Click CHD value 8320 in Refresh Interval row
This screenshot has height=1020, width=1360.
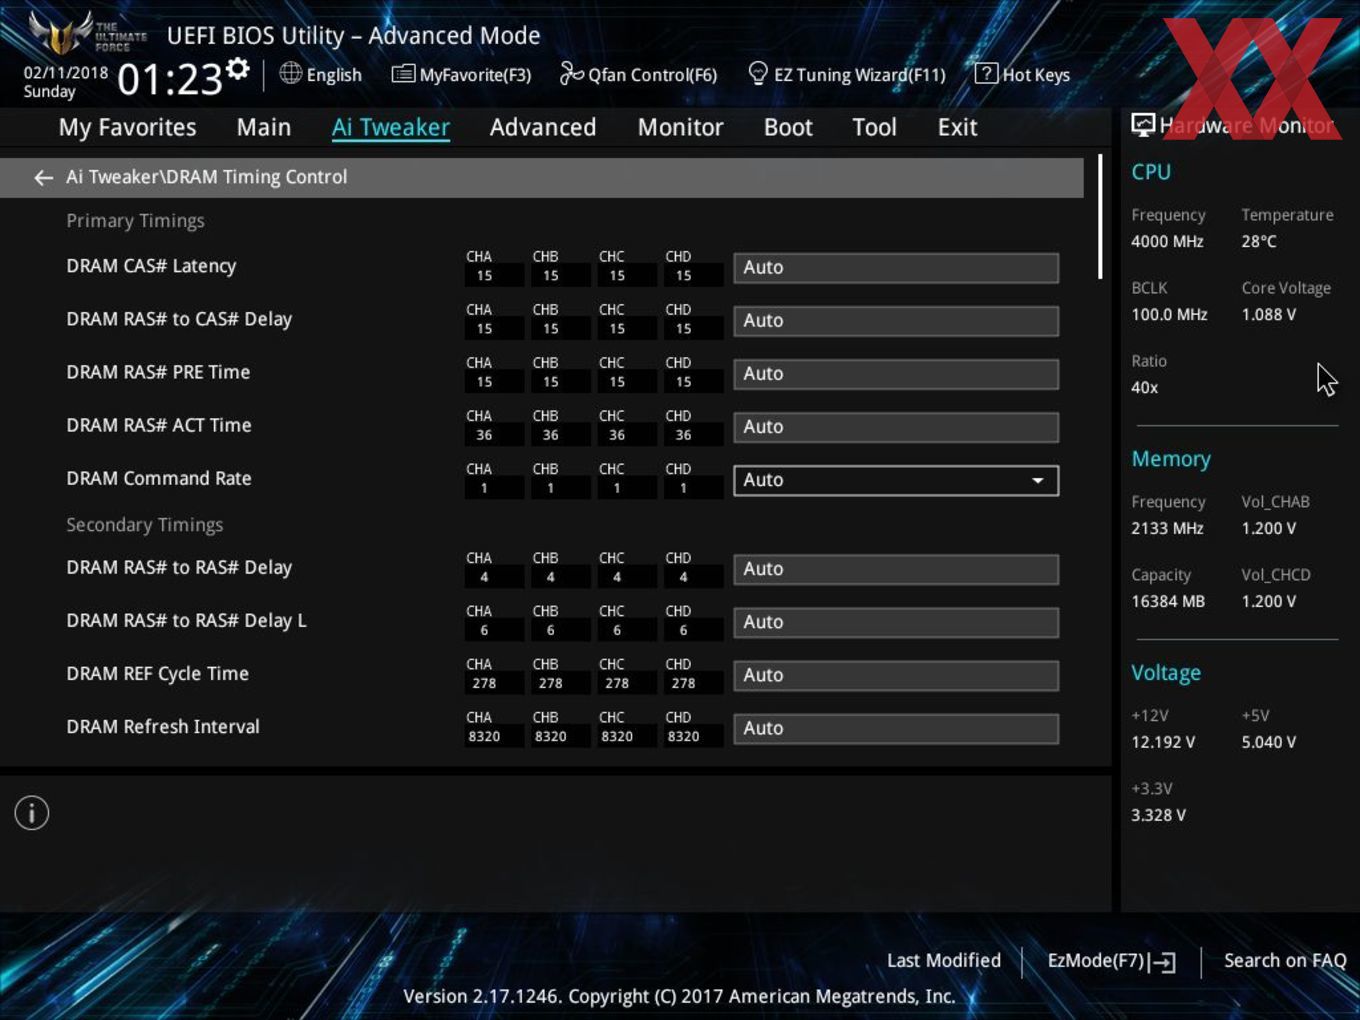pyautogui.click(x=683, y=736)
